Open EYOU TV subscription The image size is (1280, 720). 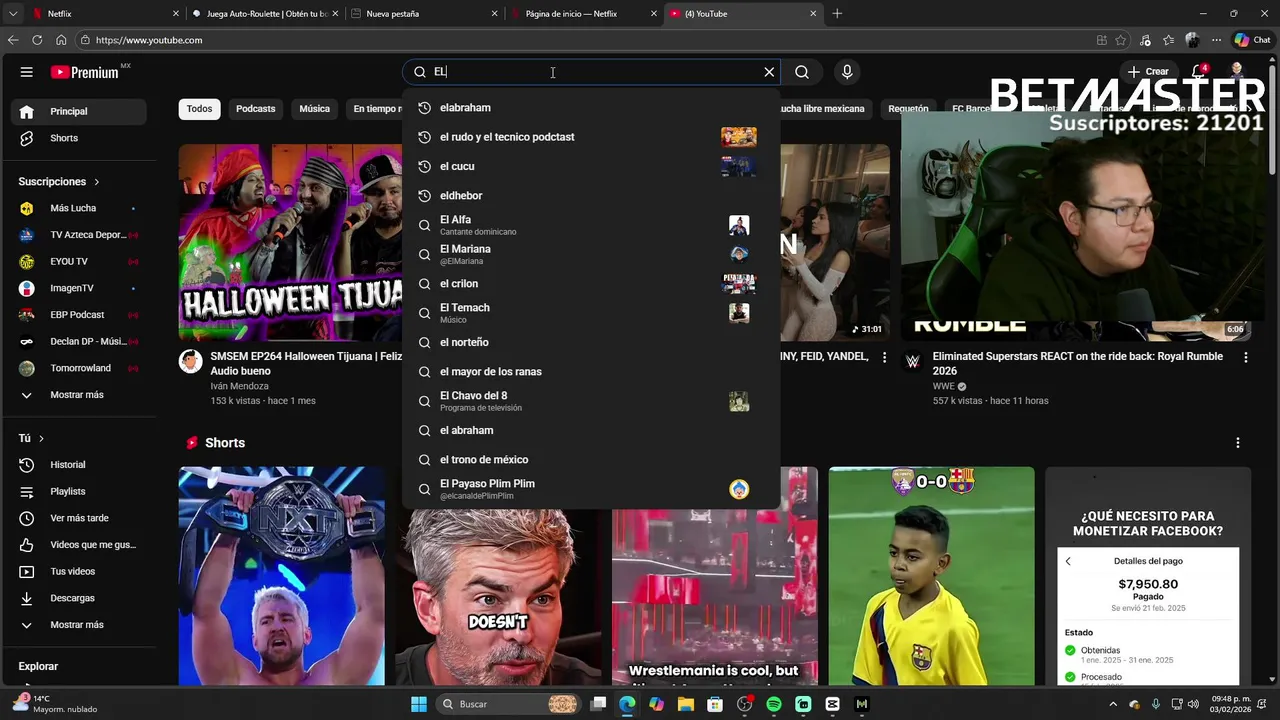78,262
